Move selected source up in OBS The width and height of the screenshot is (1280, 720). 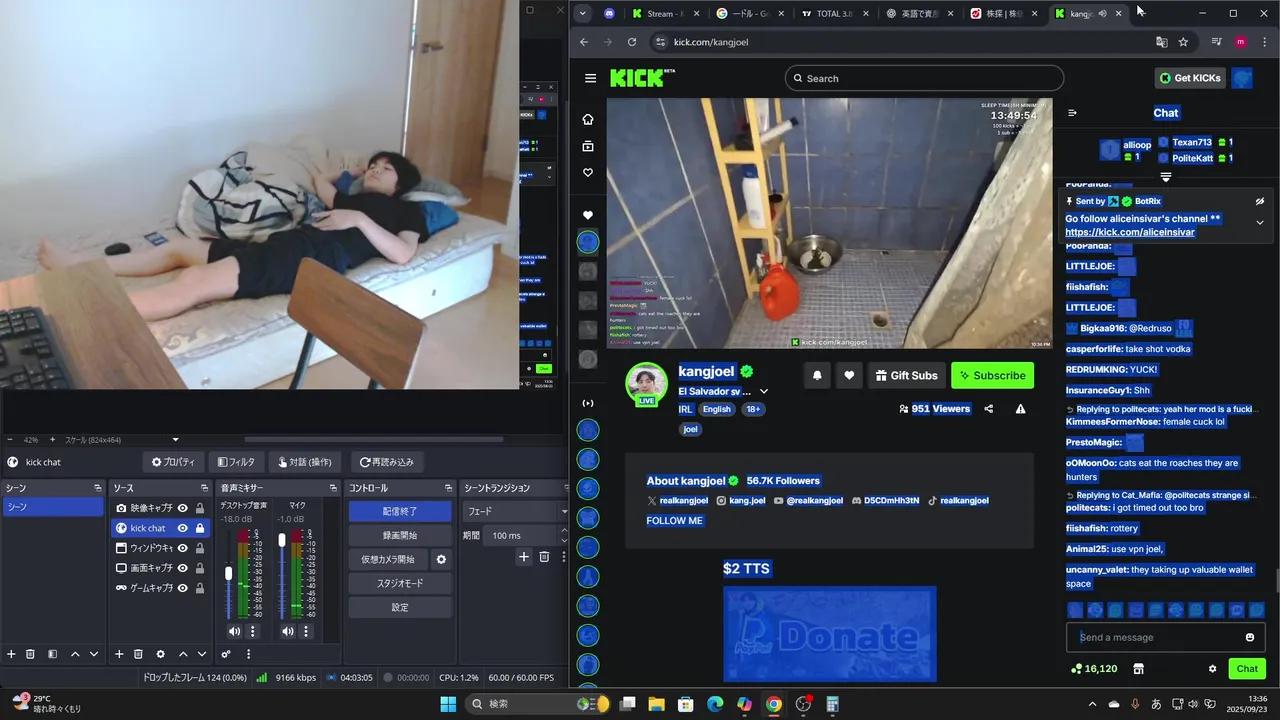tap(183, 654)
